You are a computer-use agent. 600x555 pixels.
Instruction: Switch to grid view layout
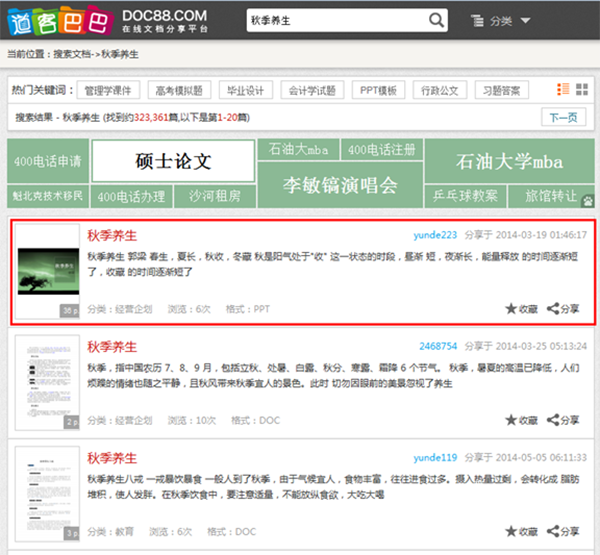[x=581, y=90]
